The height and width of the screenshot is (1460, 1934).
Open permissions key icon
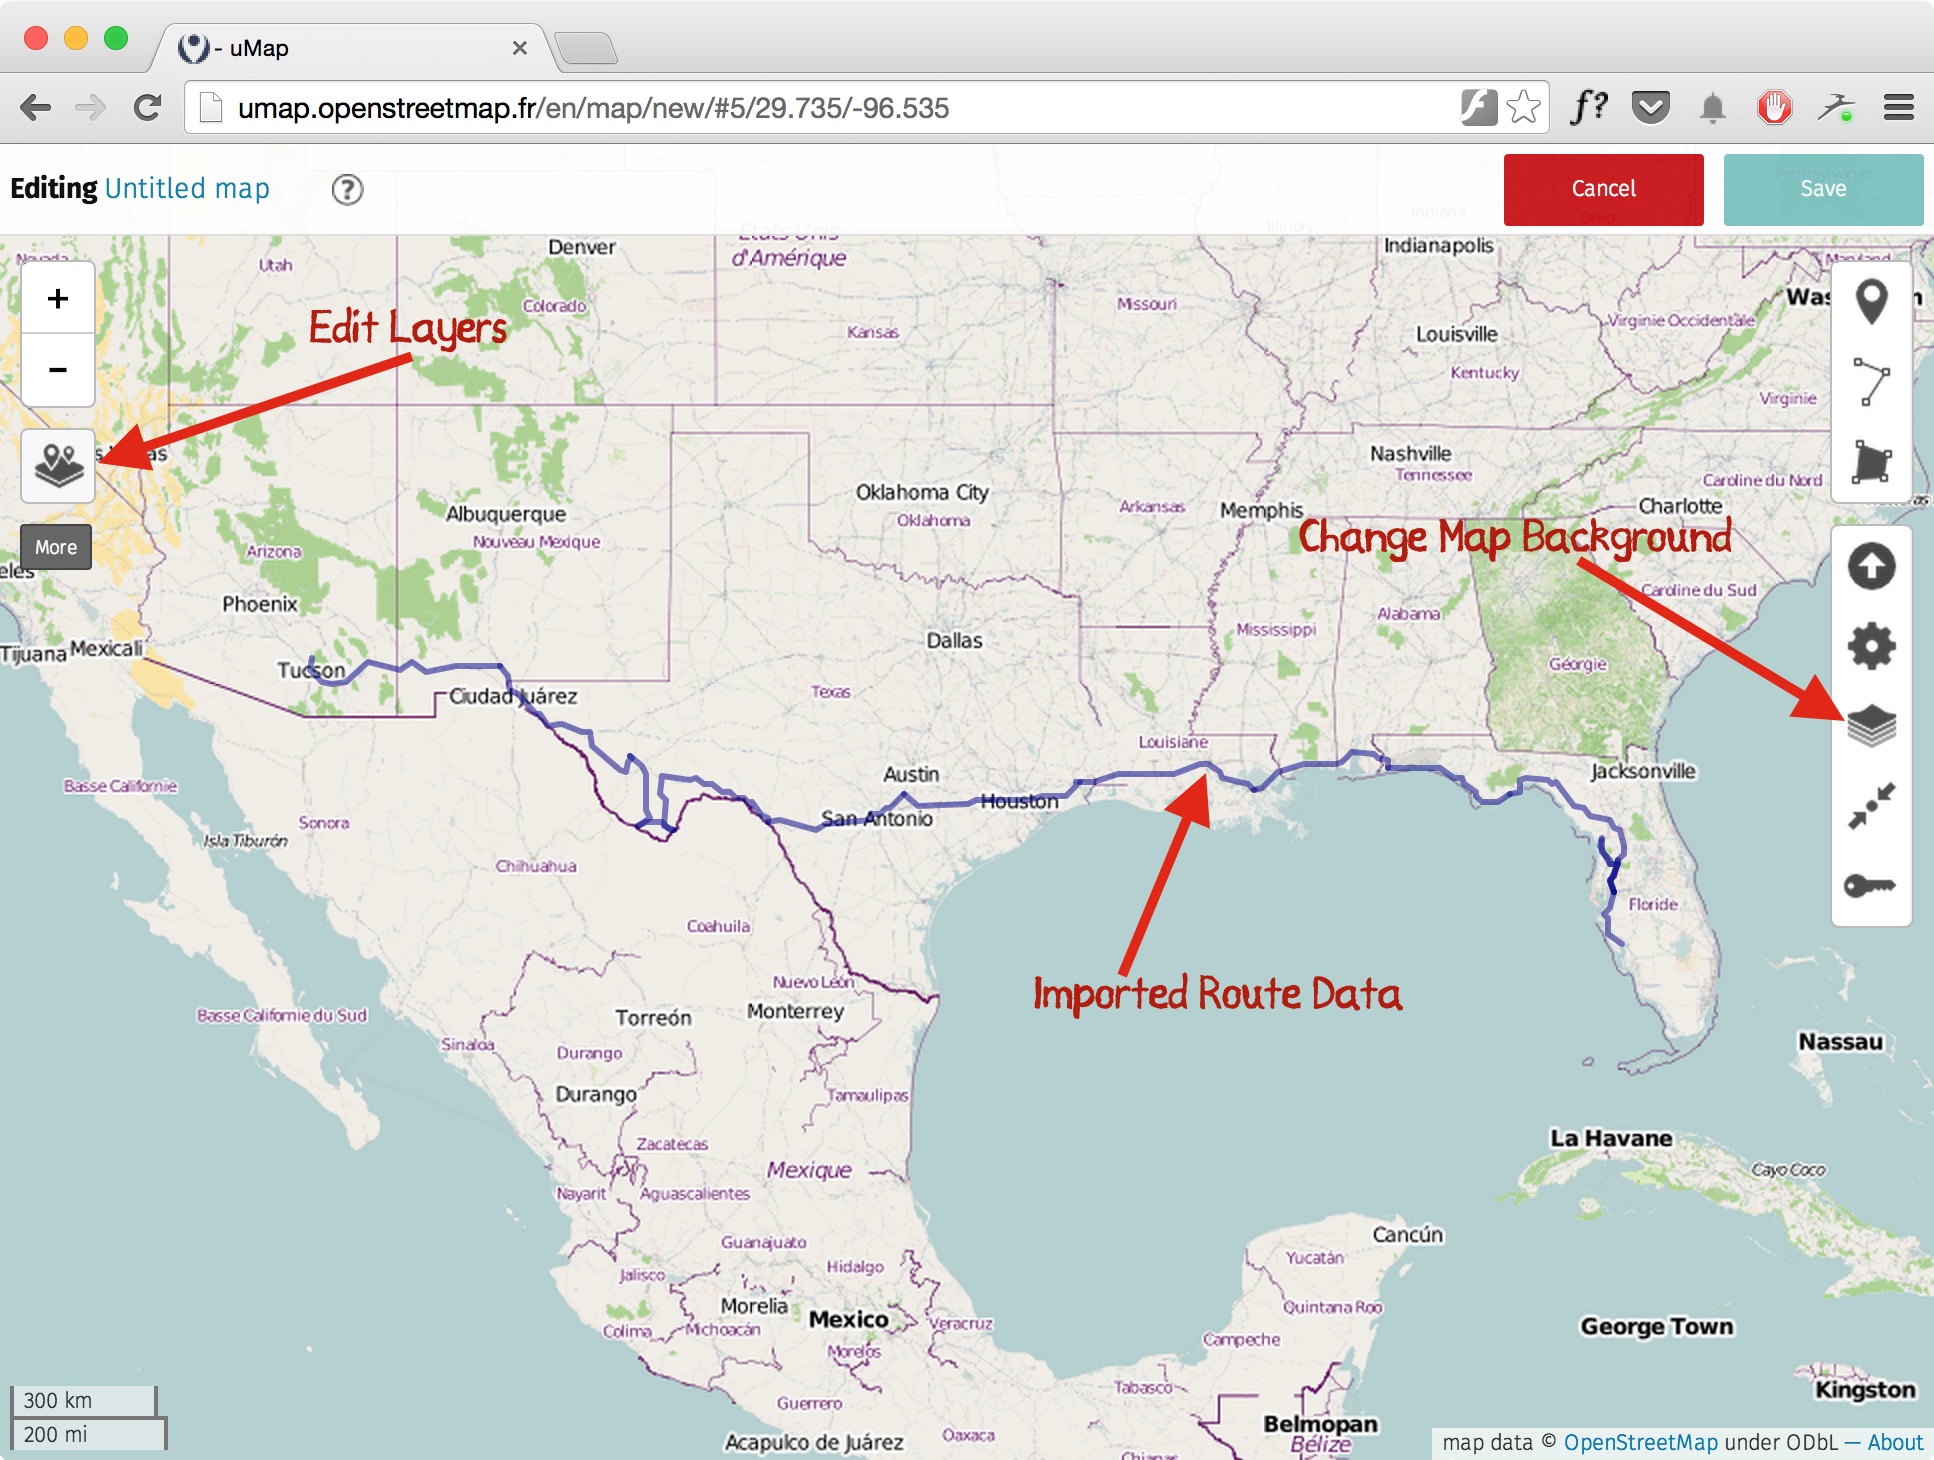pyautogui.click(x=1871, y=886)
